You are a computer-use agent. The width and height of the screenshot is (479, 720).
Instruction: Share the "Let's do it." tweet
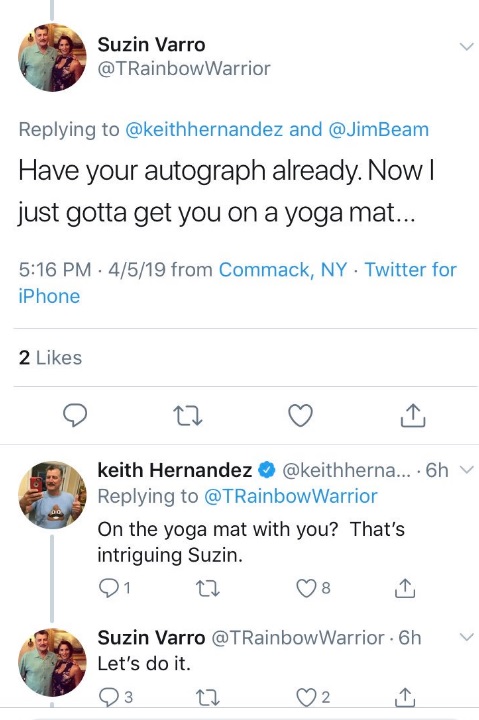[405, 697]
